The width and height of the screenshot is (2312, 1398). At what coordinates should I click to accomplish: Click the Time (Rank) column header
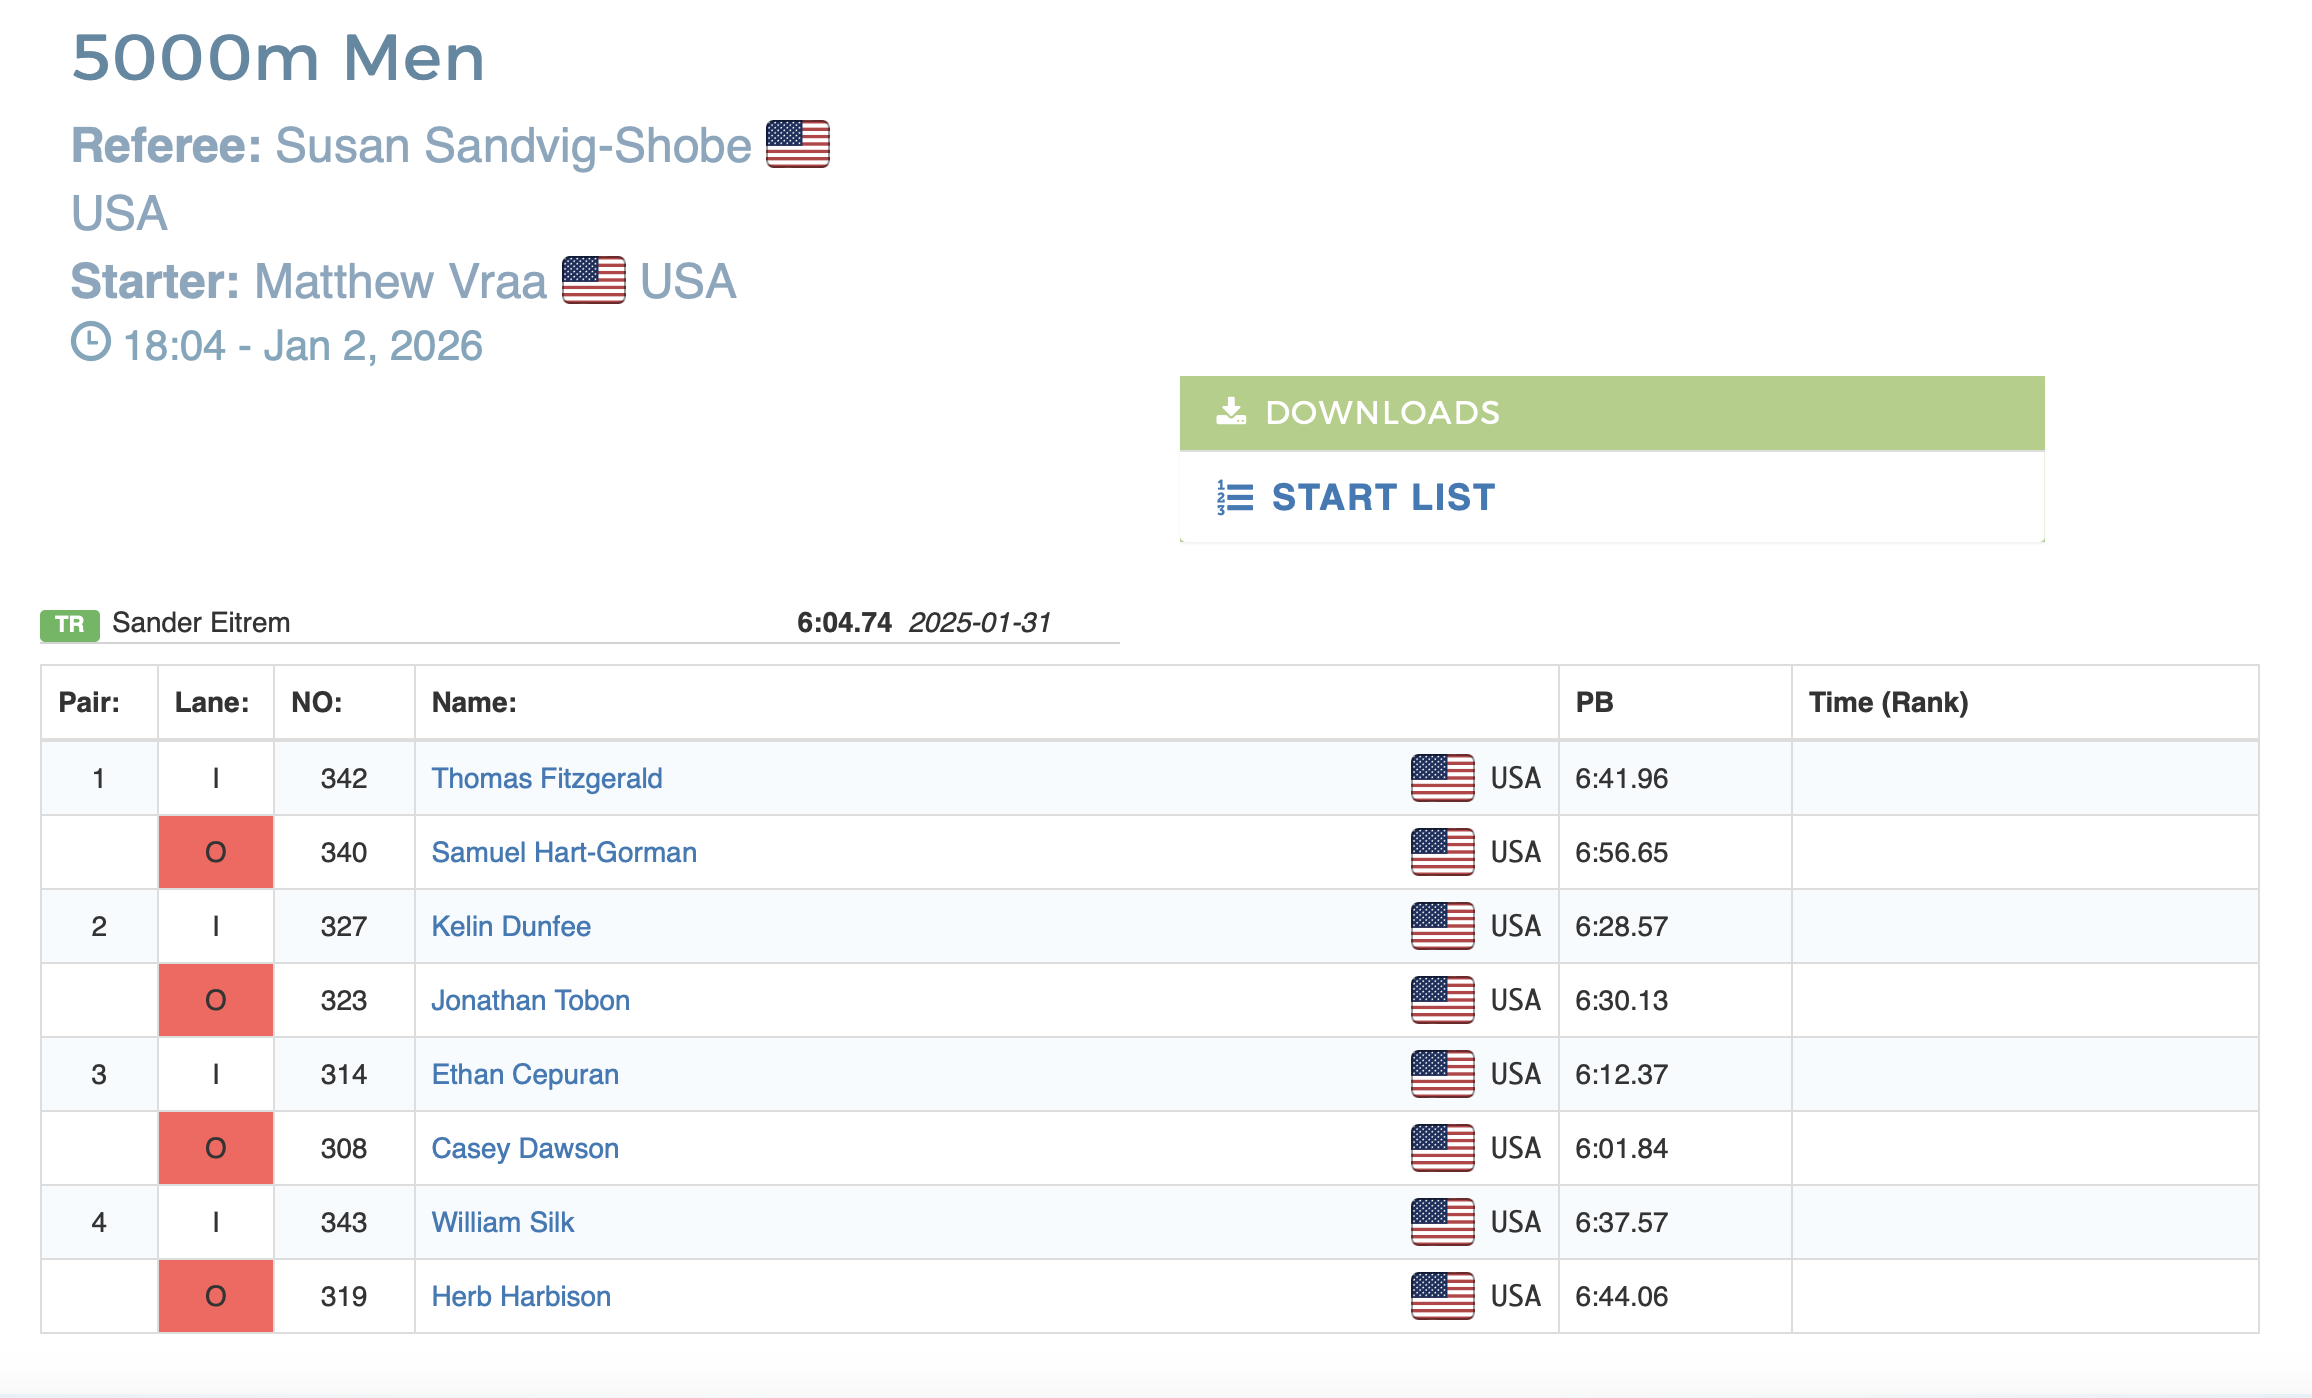(1888, 702)
